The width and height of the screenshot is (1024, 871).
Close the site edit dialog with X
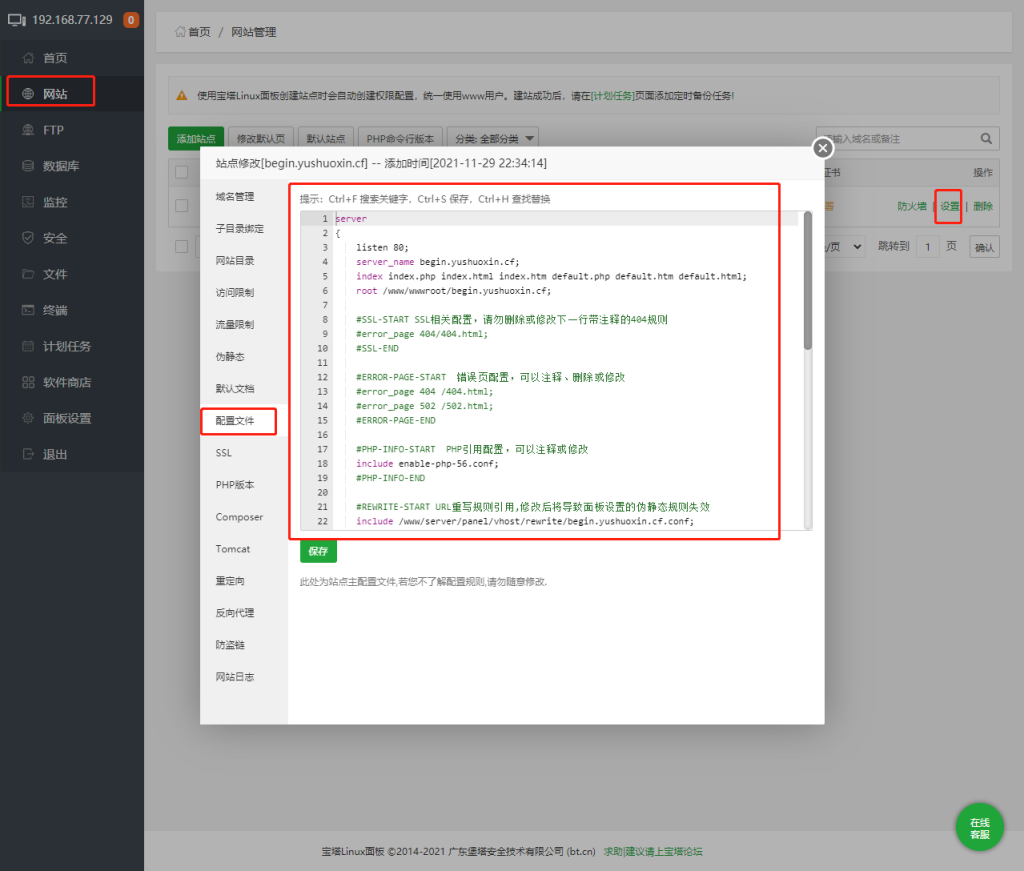[822, 148]
